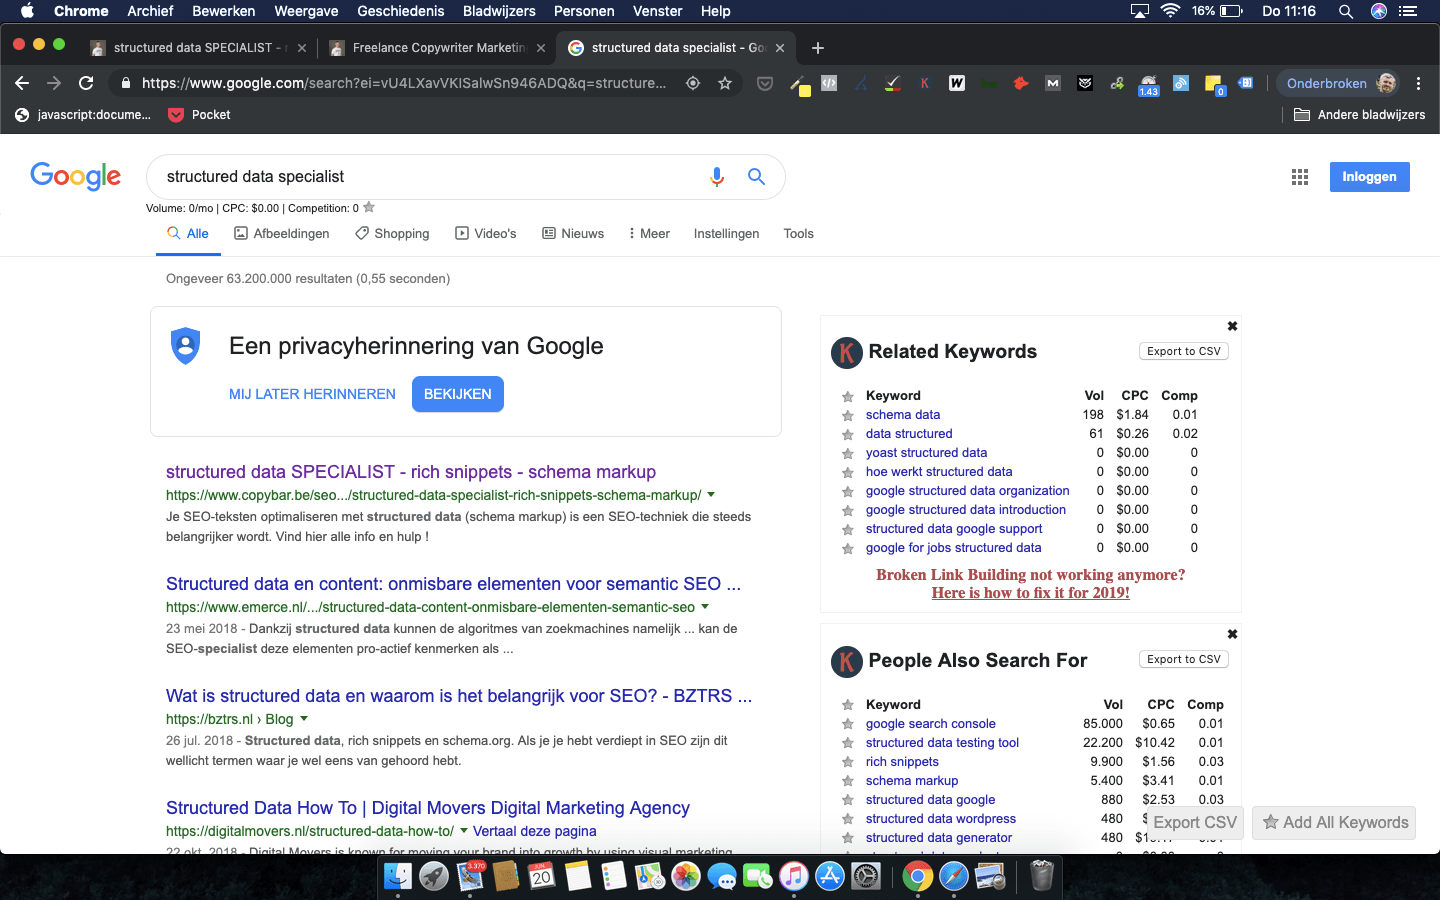Open iTunes from the dock
Screen dimensions: 1440x900
click(x=793, y=877)
